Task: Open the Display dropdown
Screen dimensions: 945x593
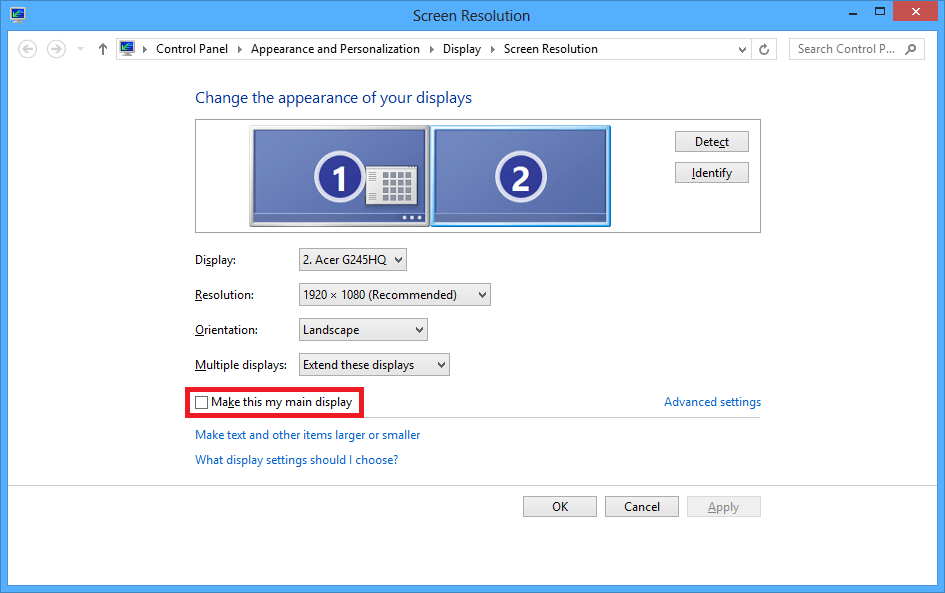Action: 353,260
